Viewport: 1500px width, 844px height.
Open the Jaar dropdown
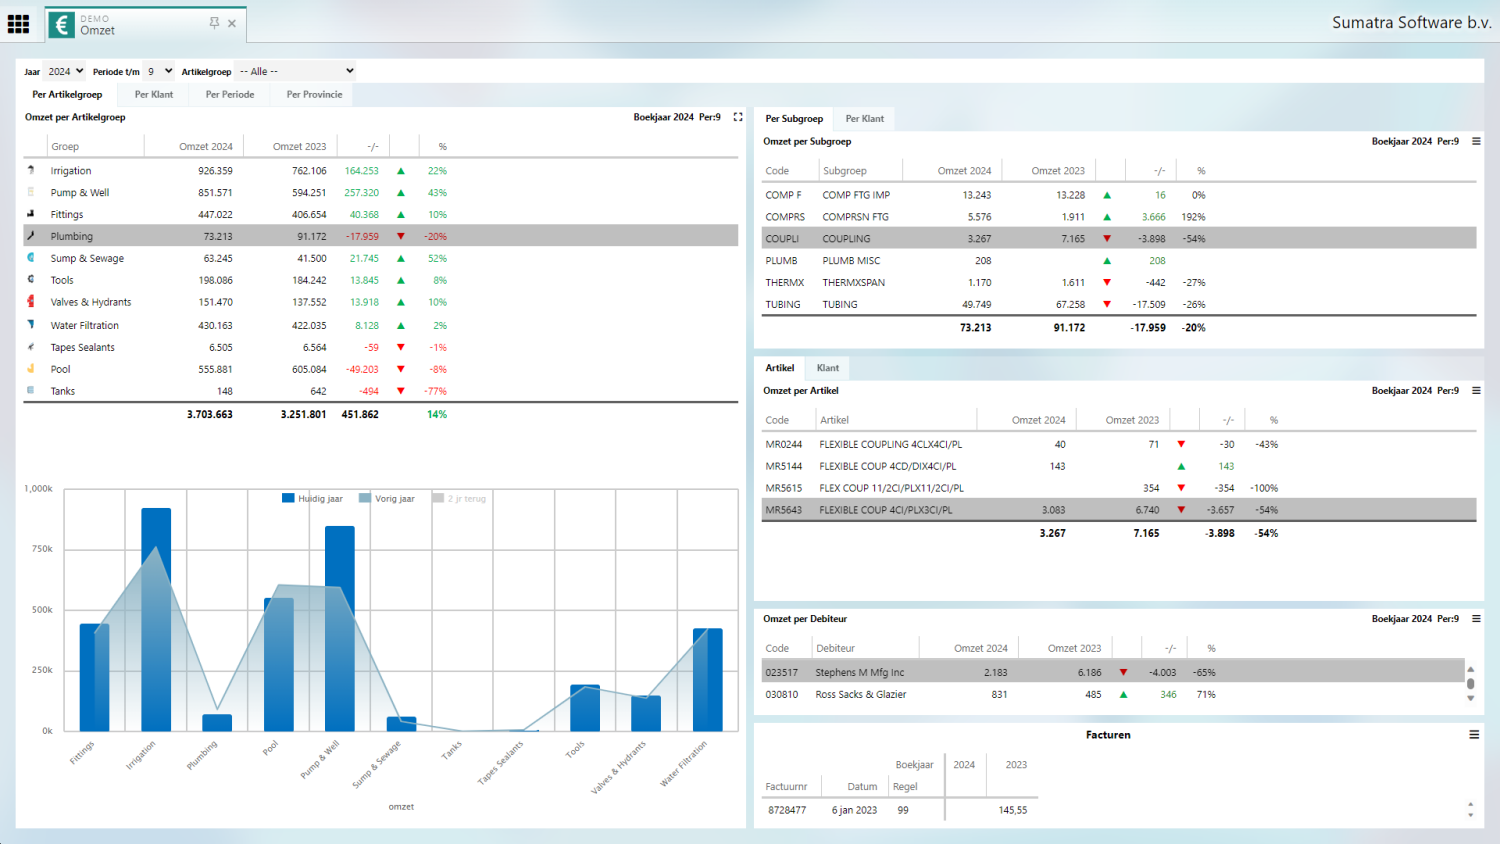[x=66, y=71]
